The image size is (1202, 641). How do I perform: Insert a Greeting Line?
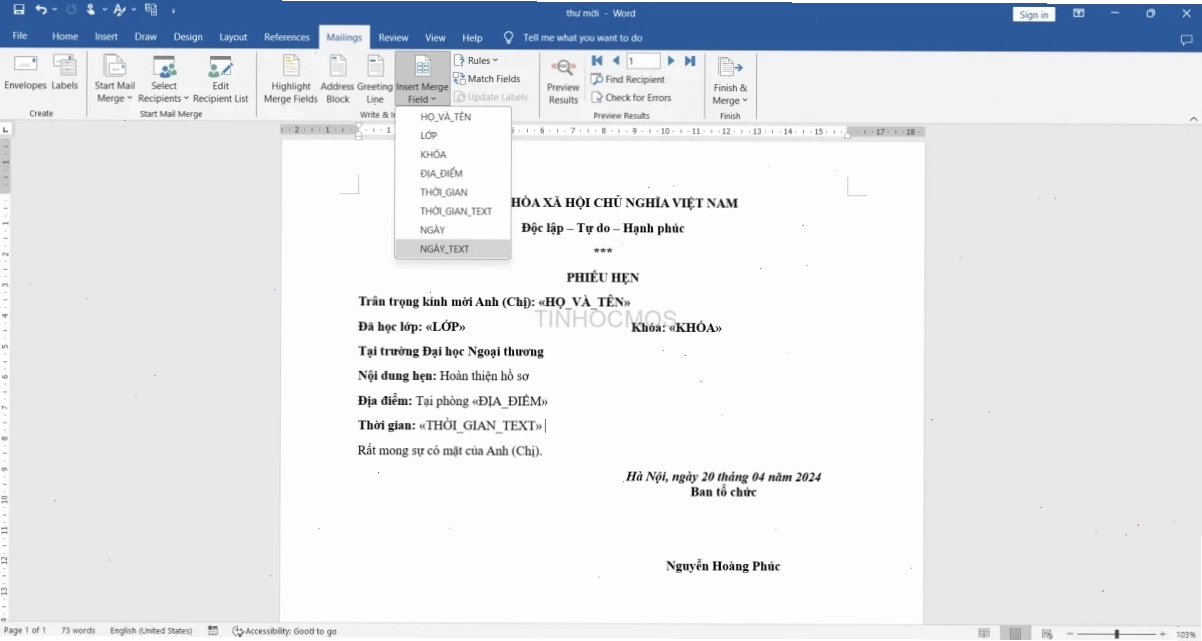pyautogui.click(x=375, y=80)
